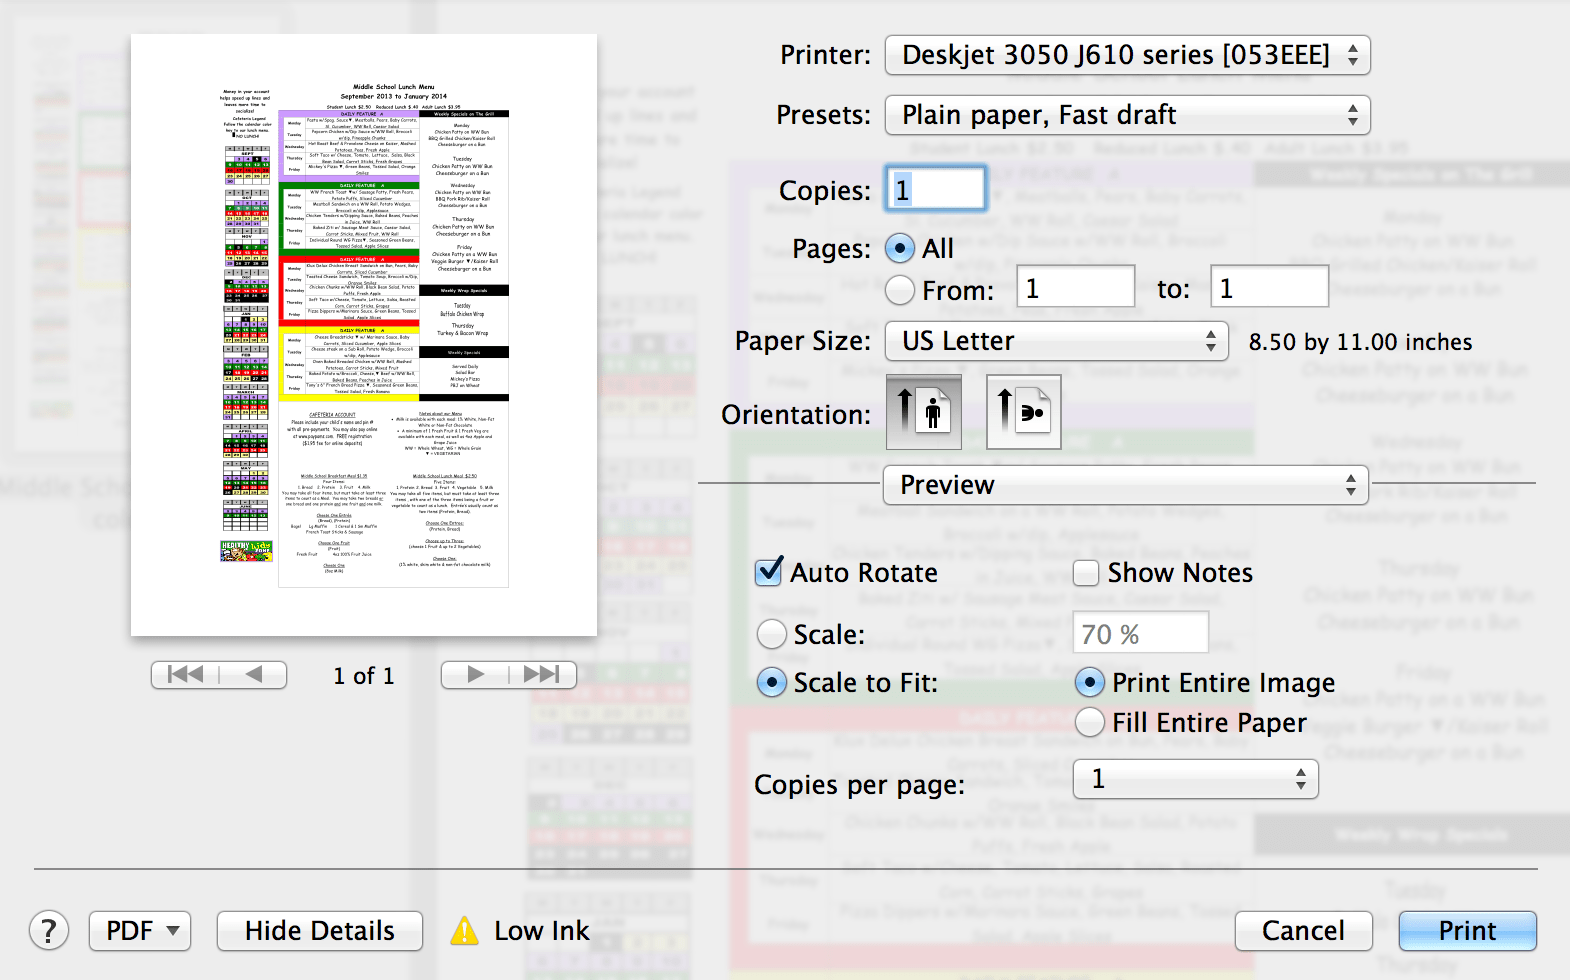Select the All pages radio button
This screenshot has width=1570, height=980.
[900, 248]
